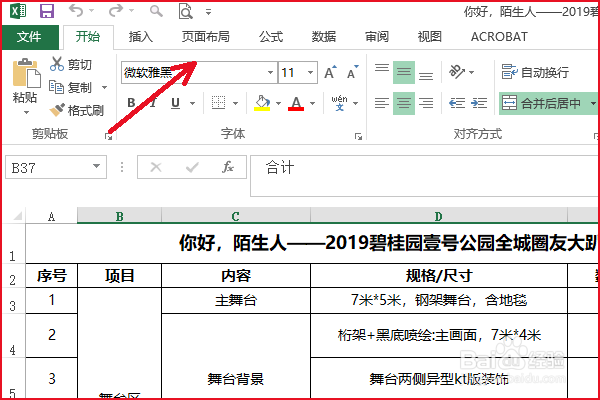Expand the 粘贴 paste options arrow
Screen dimensions: 600x400
(26, 112)
